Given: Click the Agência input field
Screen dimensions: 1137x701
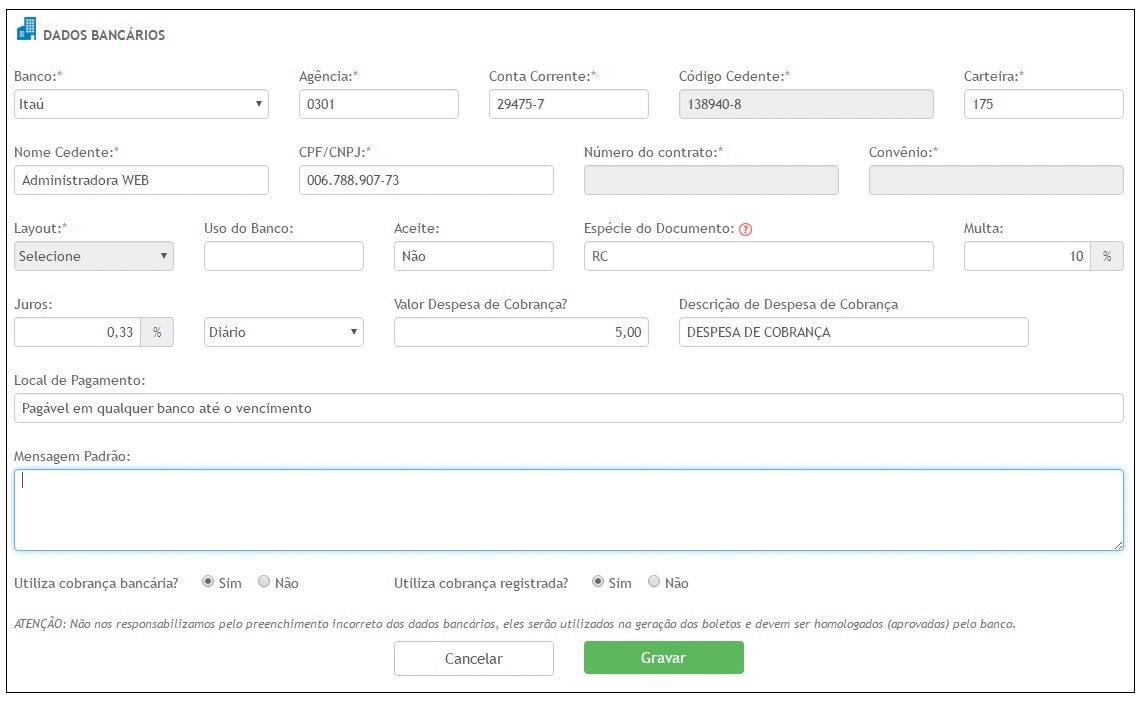Looking at the screenshot, I should pos(378,104).
